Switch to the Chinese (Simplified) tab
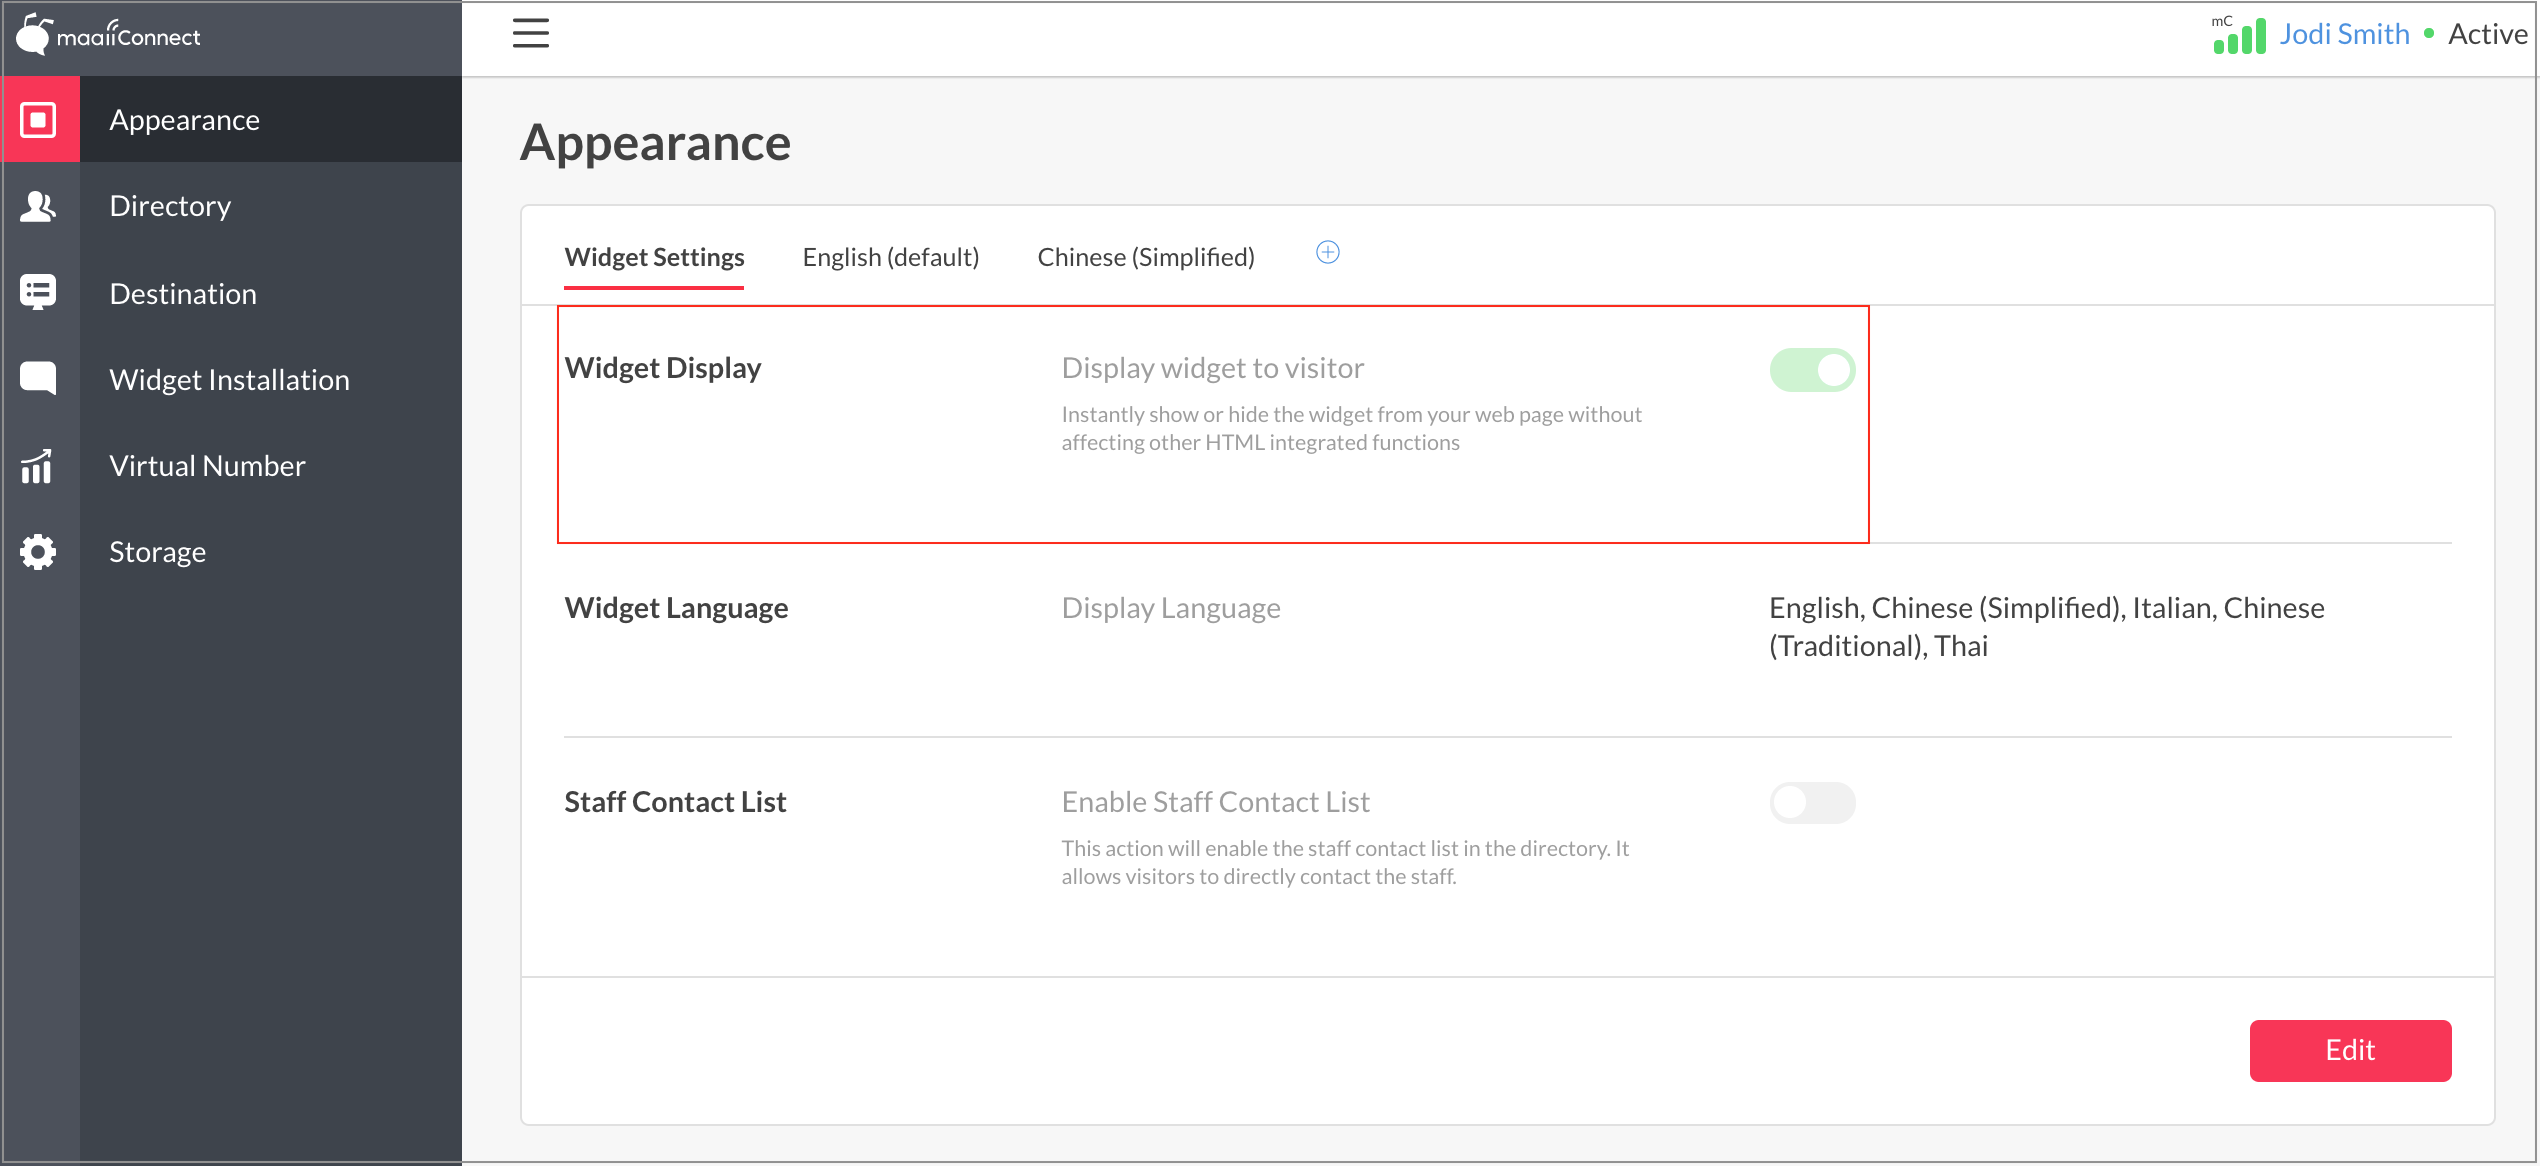This screenshot has width=2540, height=1166. pyautogui.click(x=1145, y=258)
